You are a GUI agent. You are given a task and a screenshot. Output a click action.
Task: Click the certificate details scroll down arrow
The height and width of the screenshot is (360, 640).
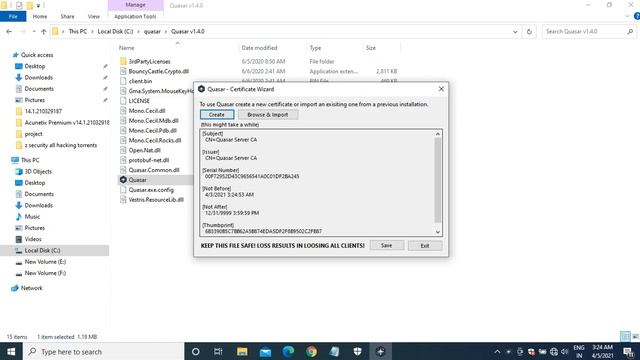(x=438, y=232)
